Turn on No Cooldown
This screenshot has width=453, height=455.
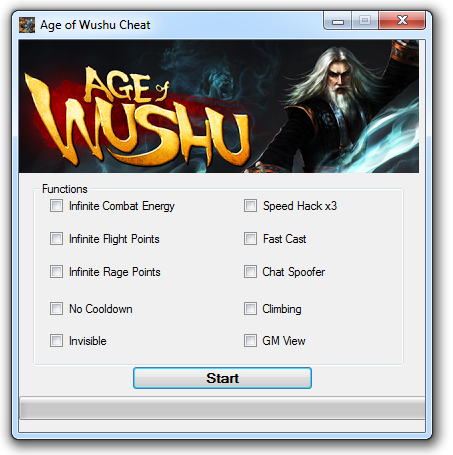(x=56, y=309)
